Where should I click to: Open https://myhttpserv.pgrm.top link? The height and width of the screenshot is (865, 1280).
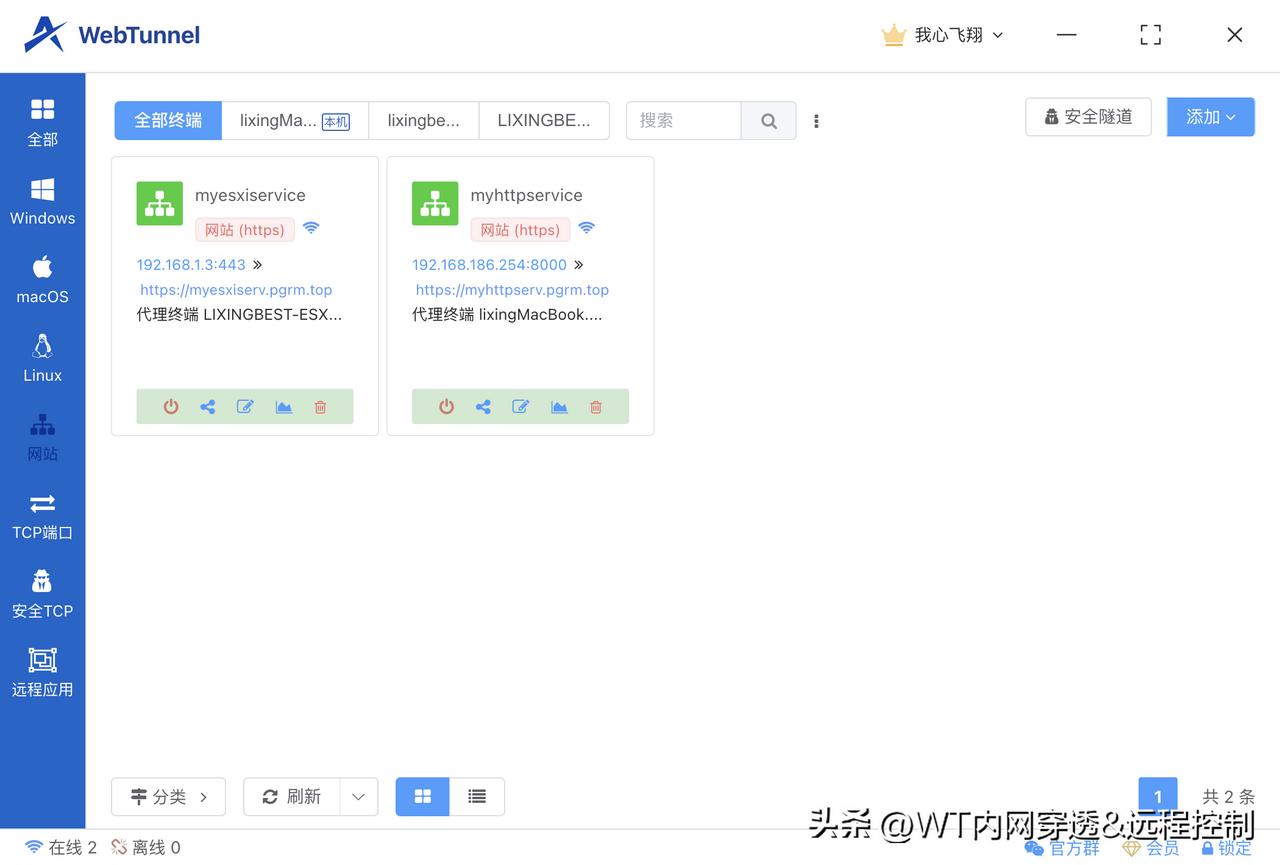[x=512, y=290]
